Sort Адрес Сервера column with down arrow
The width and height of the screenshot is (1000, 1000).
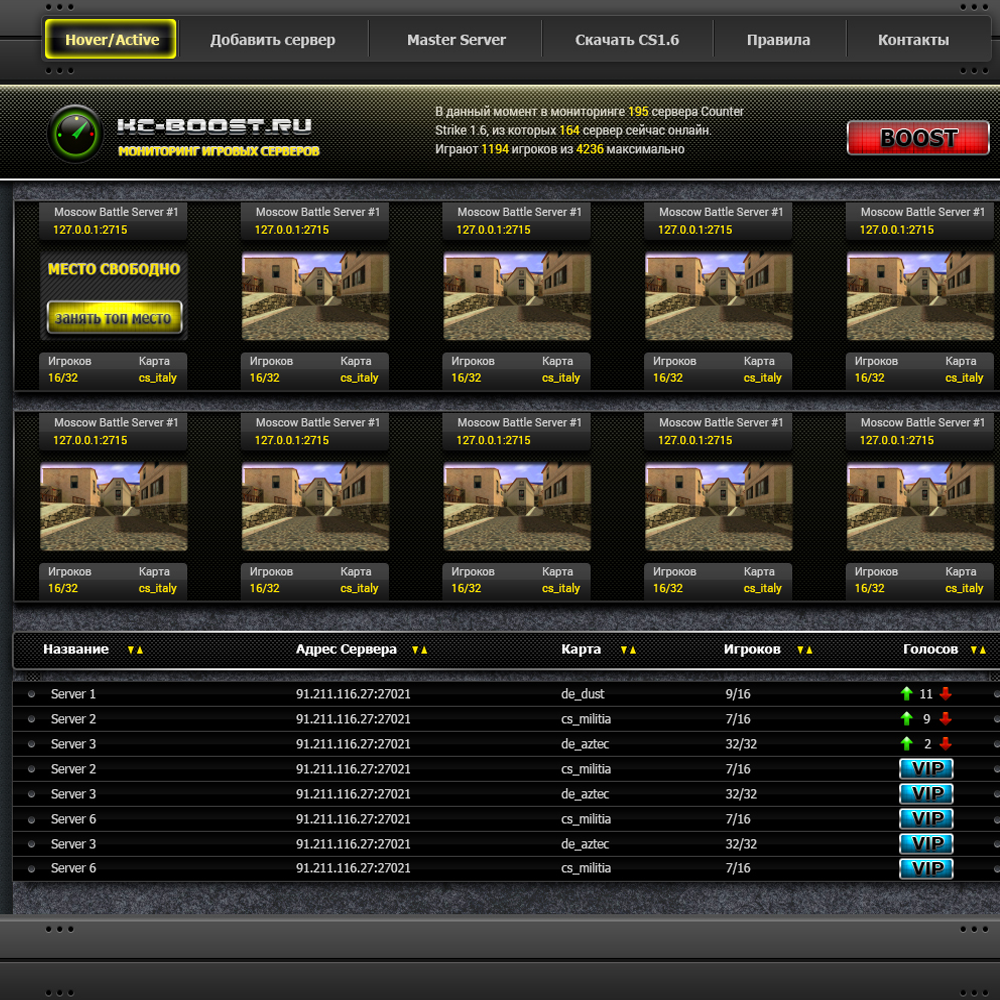point(415,650)
